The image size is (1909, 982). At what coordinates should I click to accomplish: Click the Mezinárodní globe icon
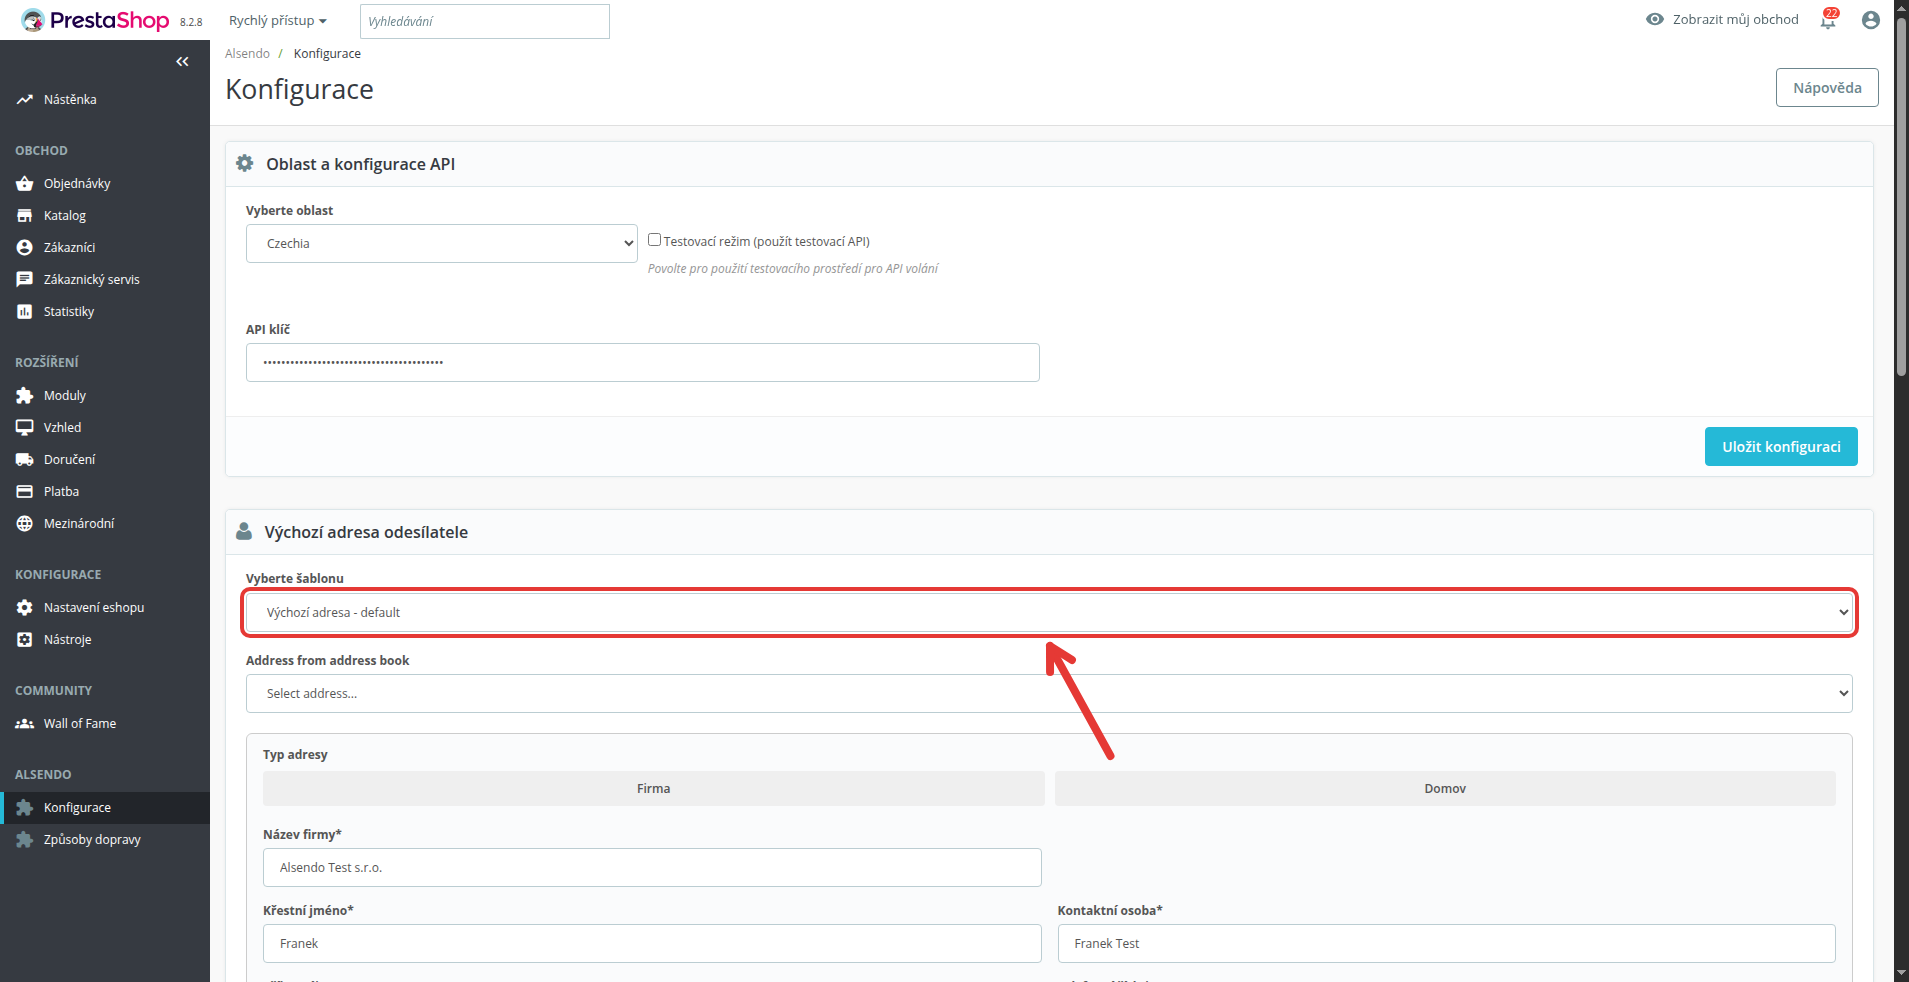[x=25, y=524]
